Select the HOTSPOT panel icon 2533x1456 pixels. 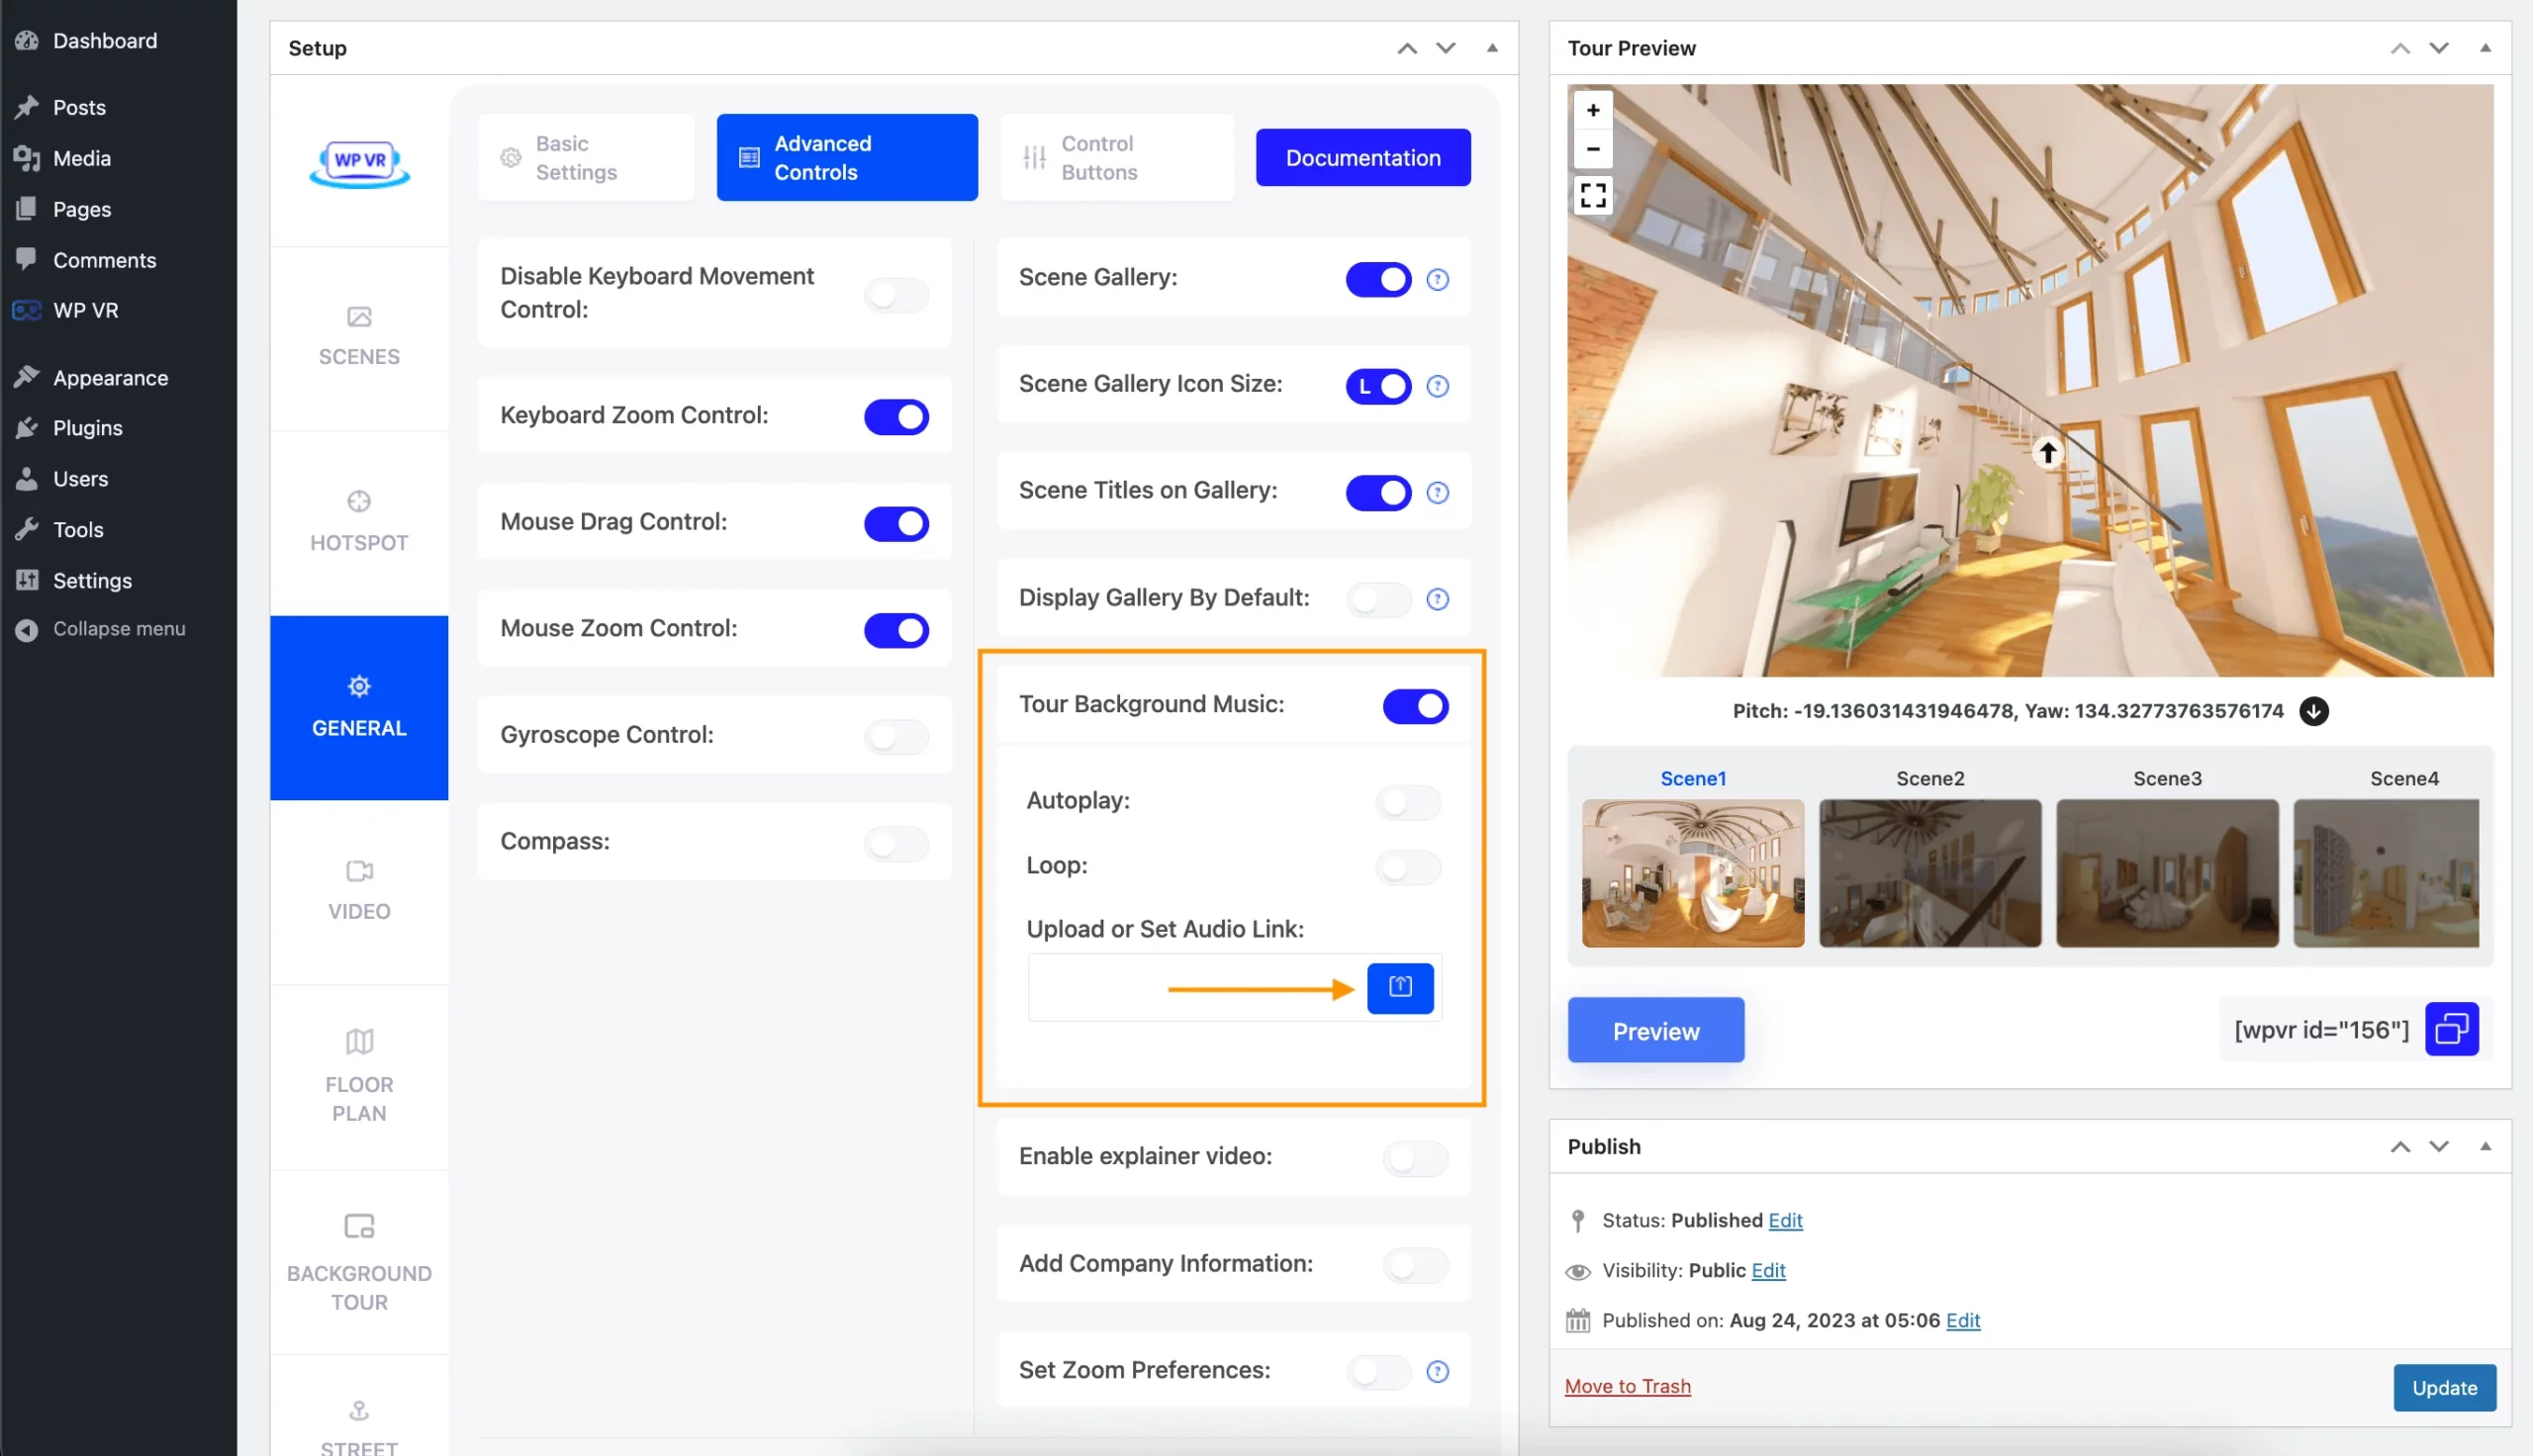point(358,502)
